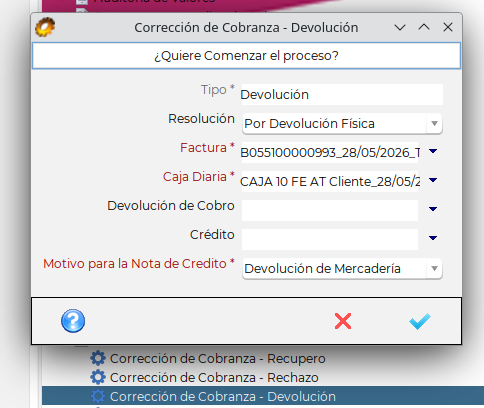Screen dimensions: 484x408
Task: Click the Tipo label
Action: [x=218, y=90]
